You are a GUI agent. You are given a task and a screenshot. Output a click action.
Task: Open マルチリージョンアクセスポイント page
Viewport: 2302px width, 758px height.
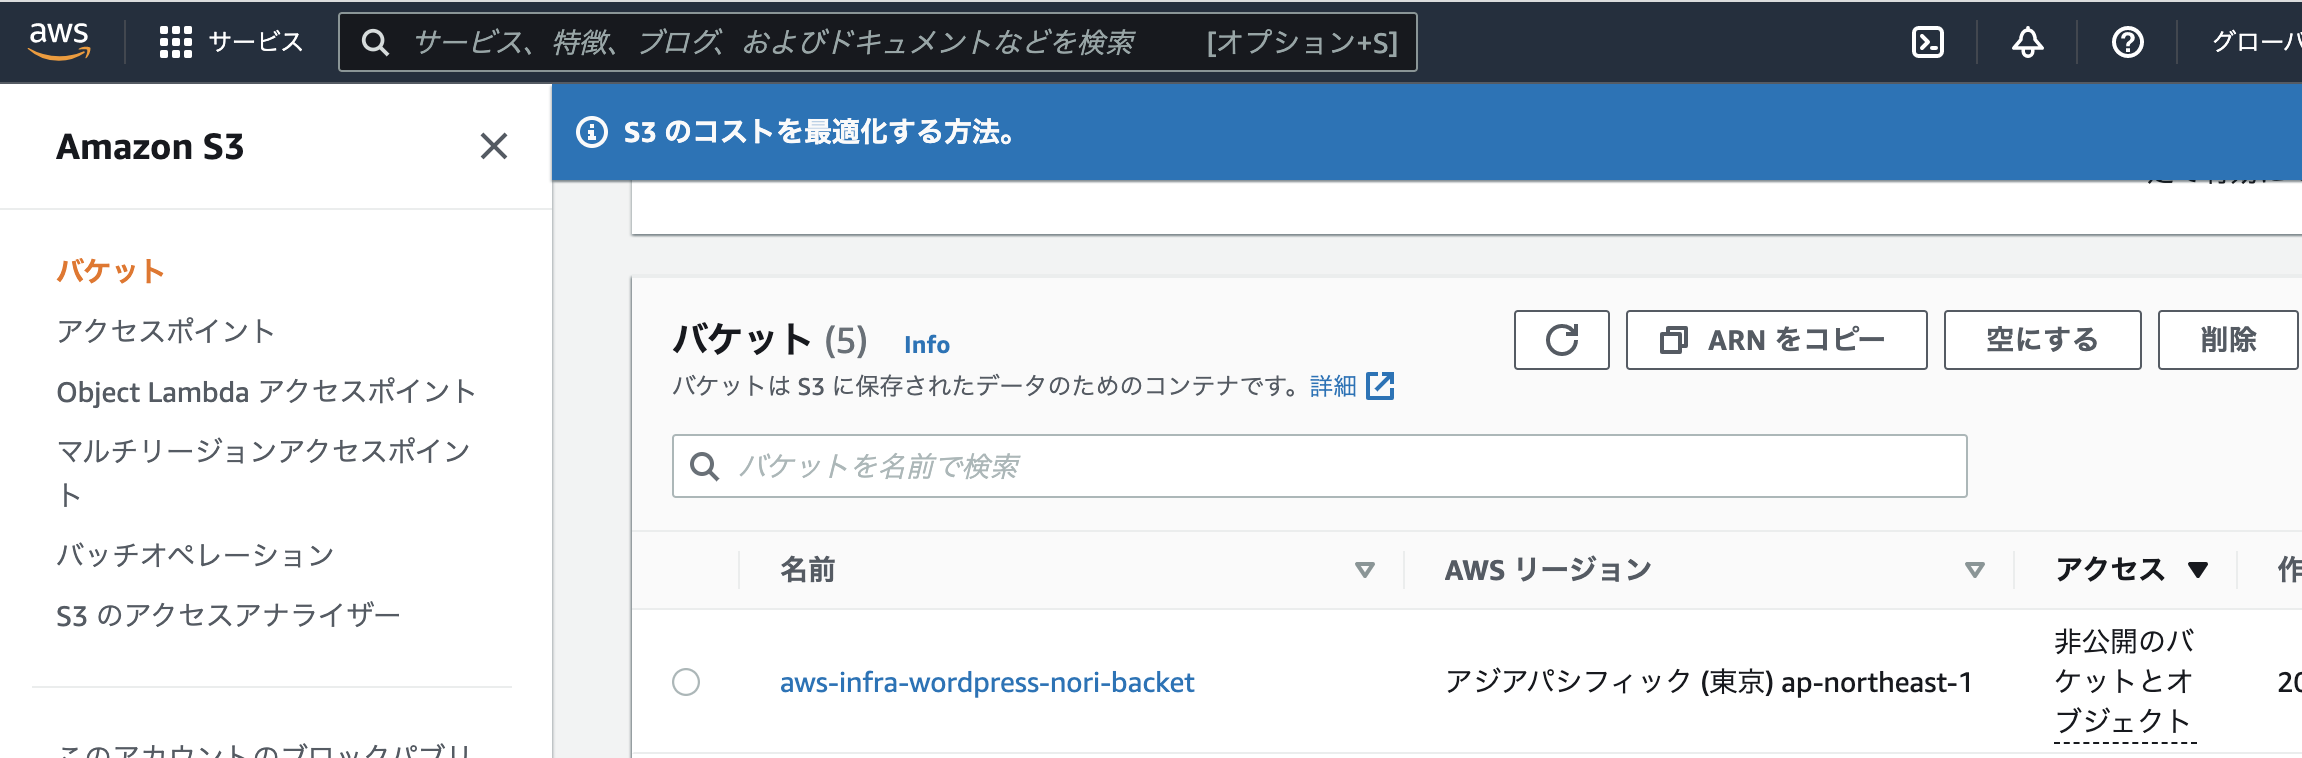coord(264,473)
